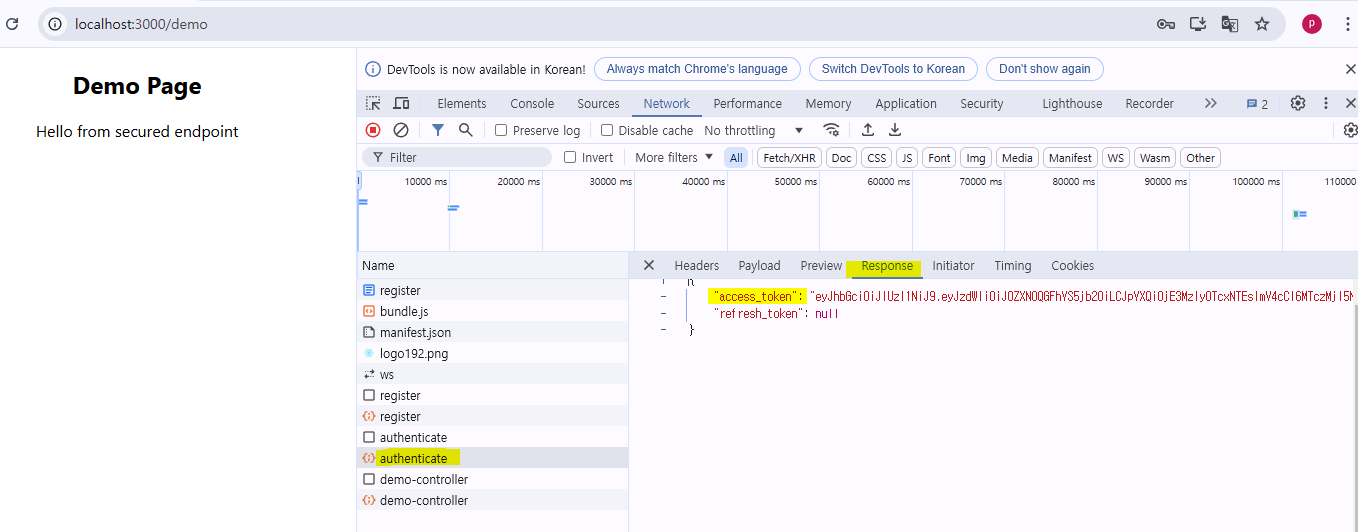Select the logo192.png request
The image size is (1358, 532).
click(493, 353)
